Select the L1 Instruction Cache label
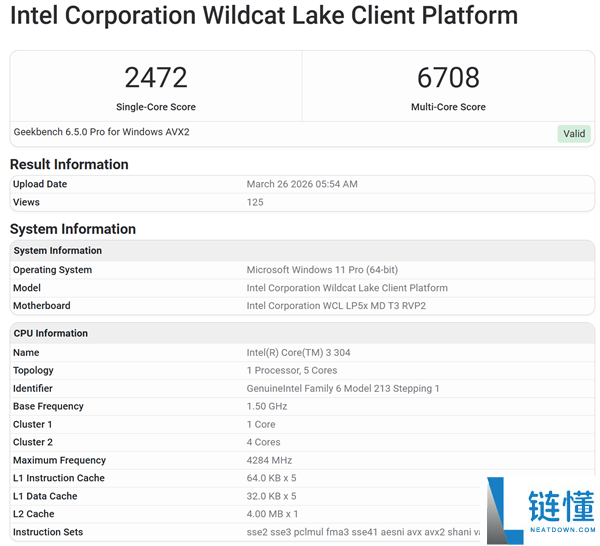The height and width of the screenshot is (546, 600). [59, 478]
